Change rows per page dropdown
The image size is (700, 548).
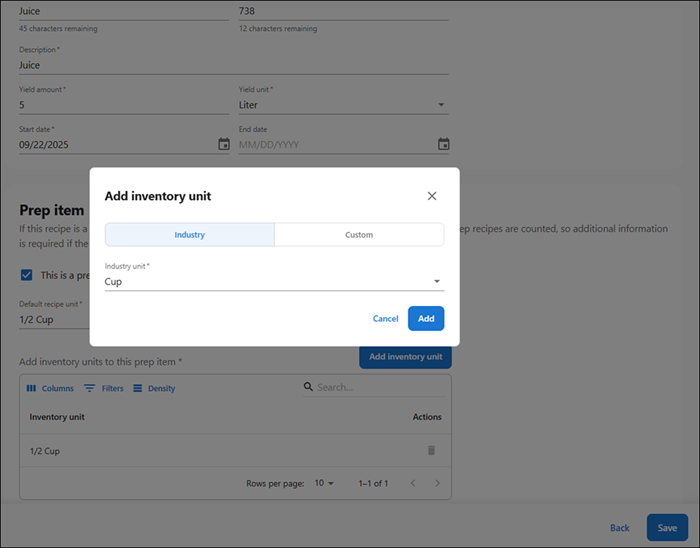(x=324, y=483)
